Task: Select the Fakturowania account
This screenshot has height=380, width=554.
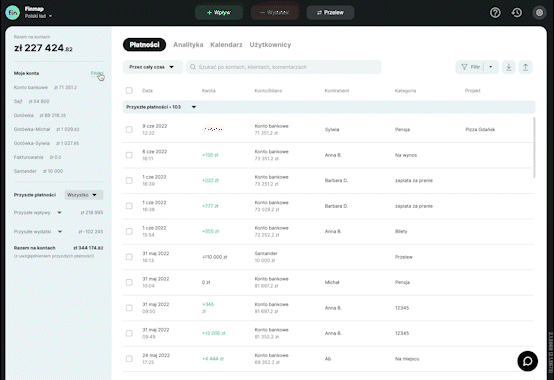Action: coord(37,157)
